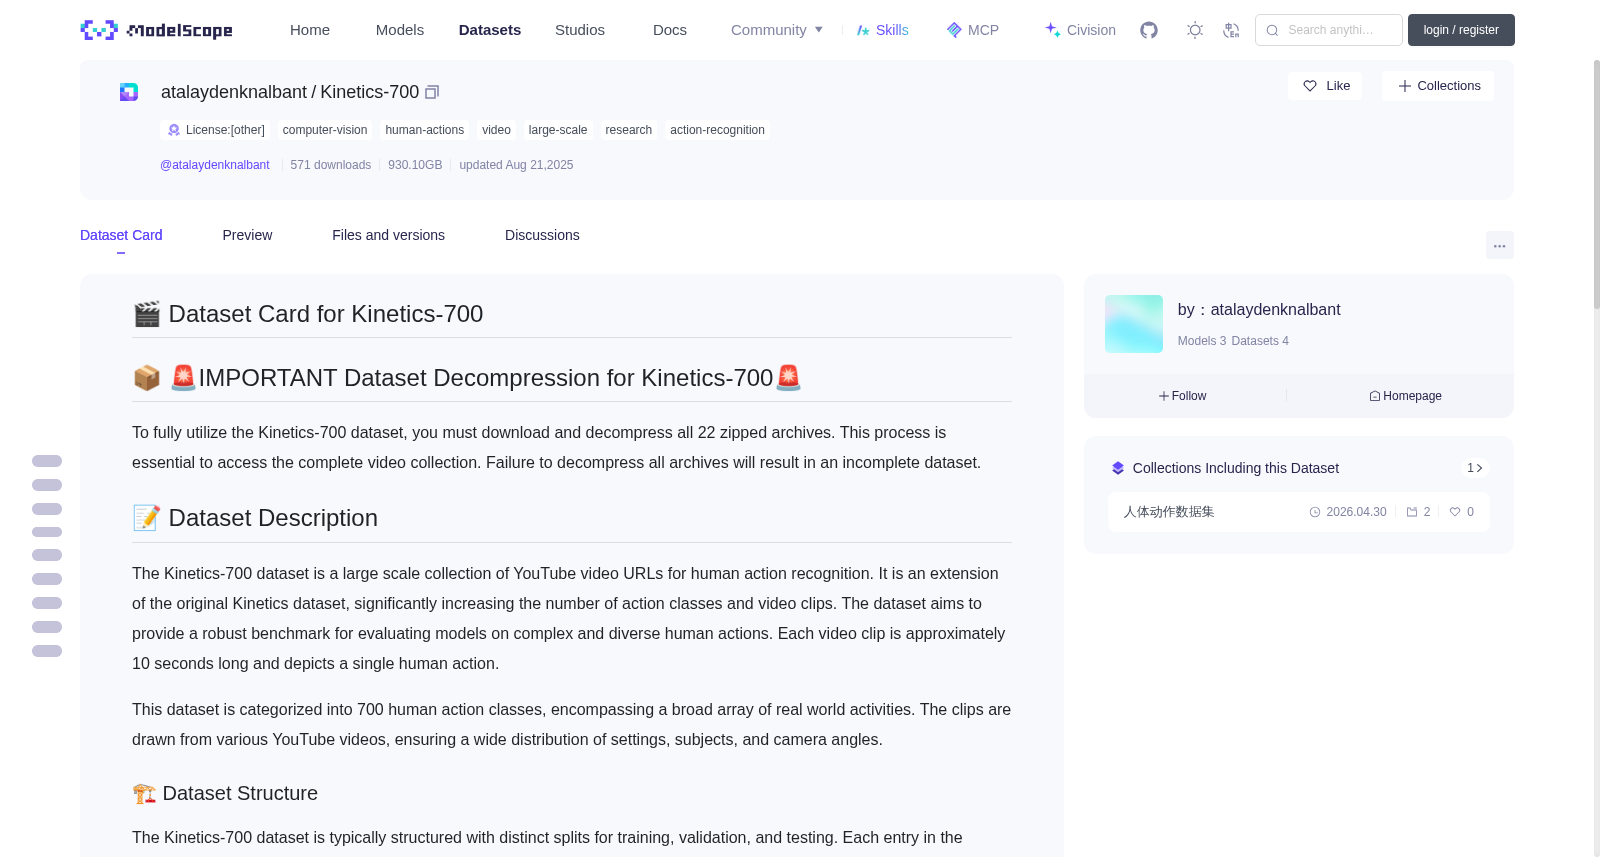Copy the dataset name with the copy icon
The width and height of the screenshot is (1600, 857).
tap(432, 92)
